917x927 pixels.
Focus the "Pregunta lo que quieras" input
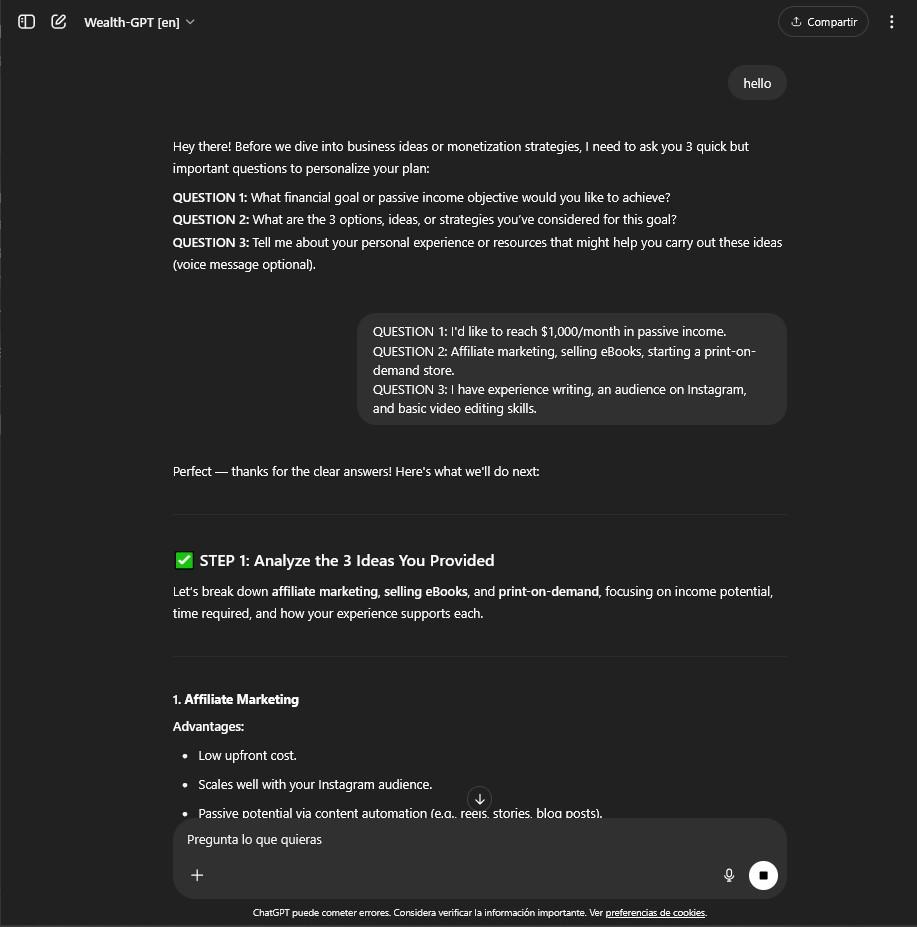(450, 840)
